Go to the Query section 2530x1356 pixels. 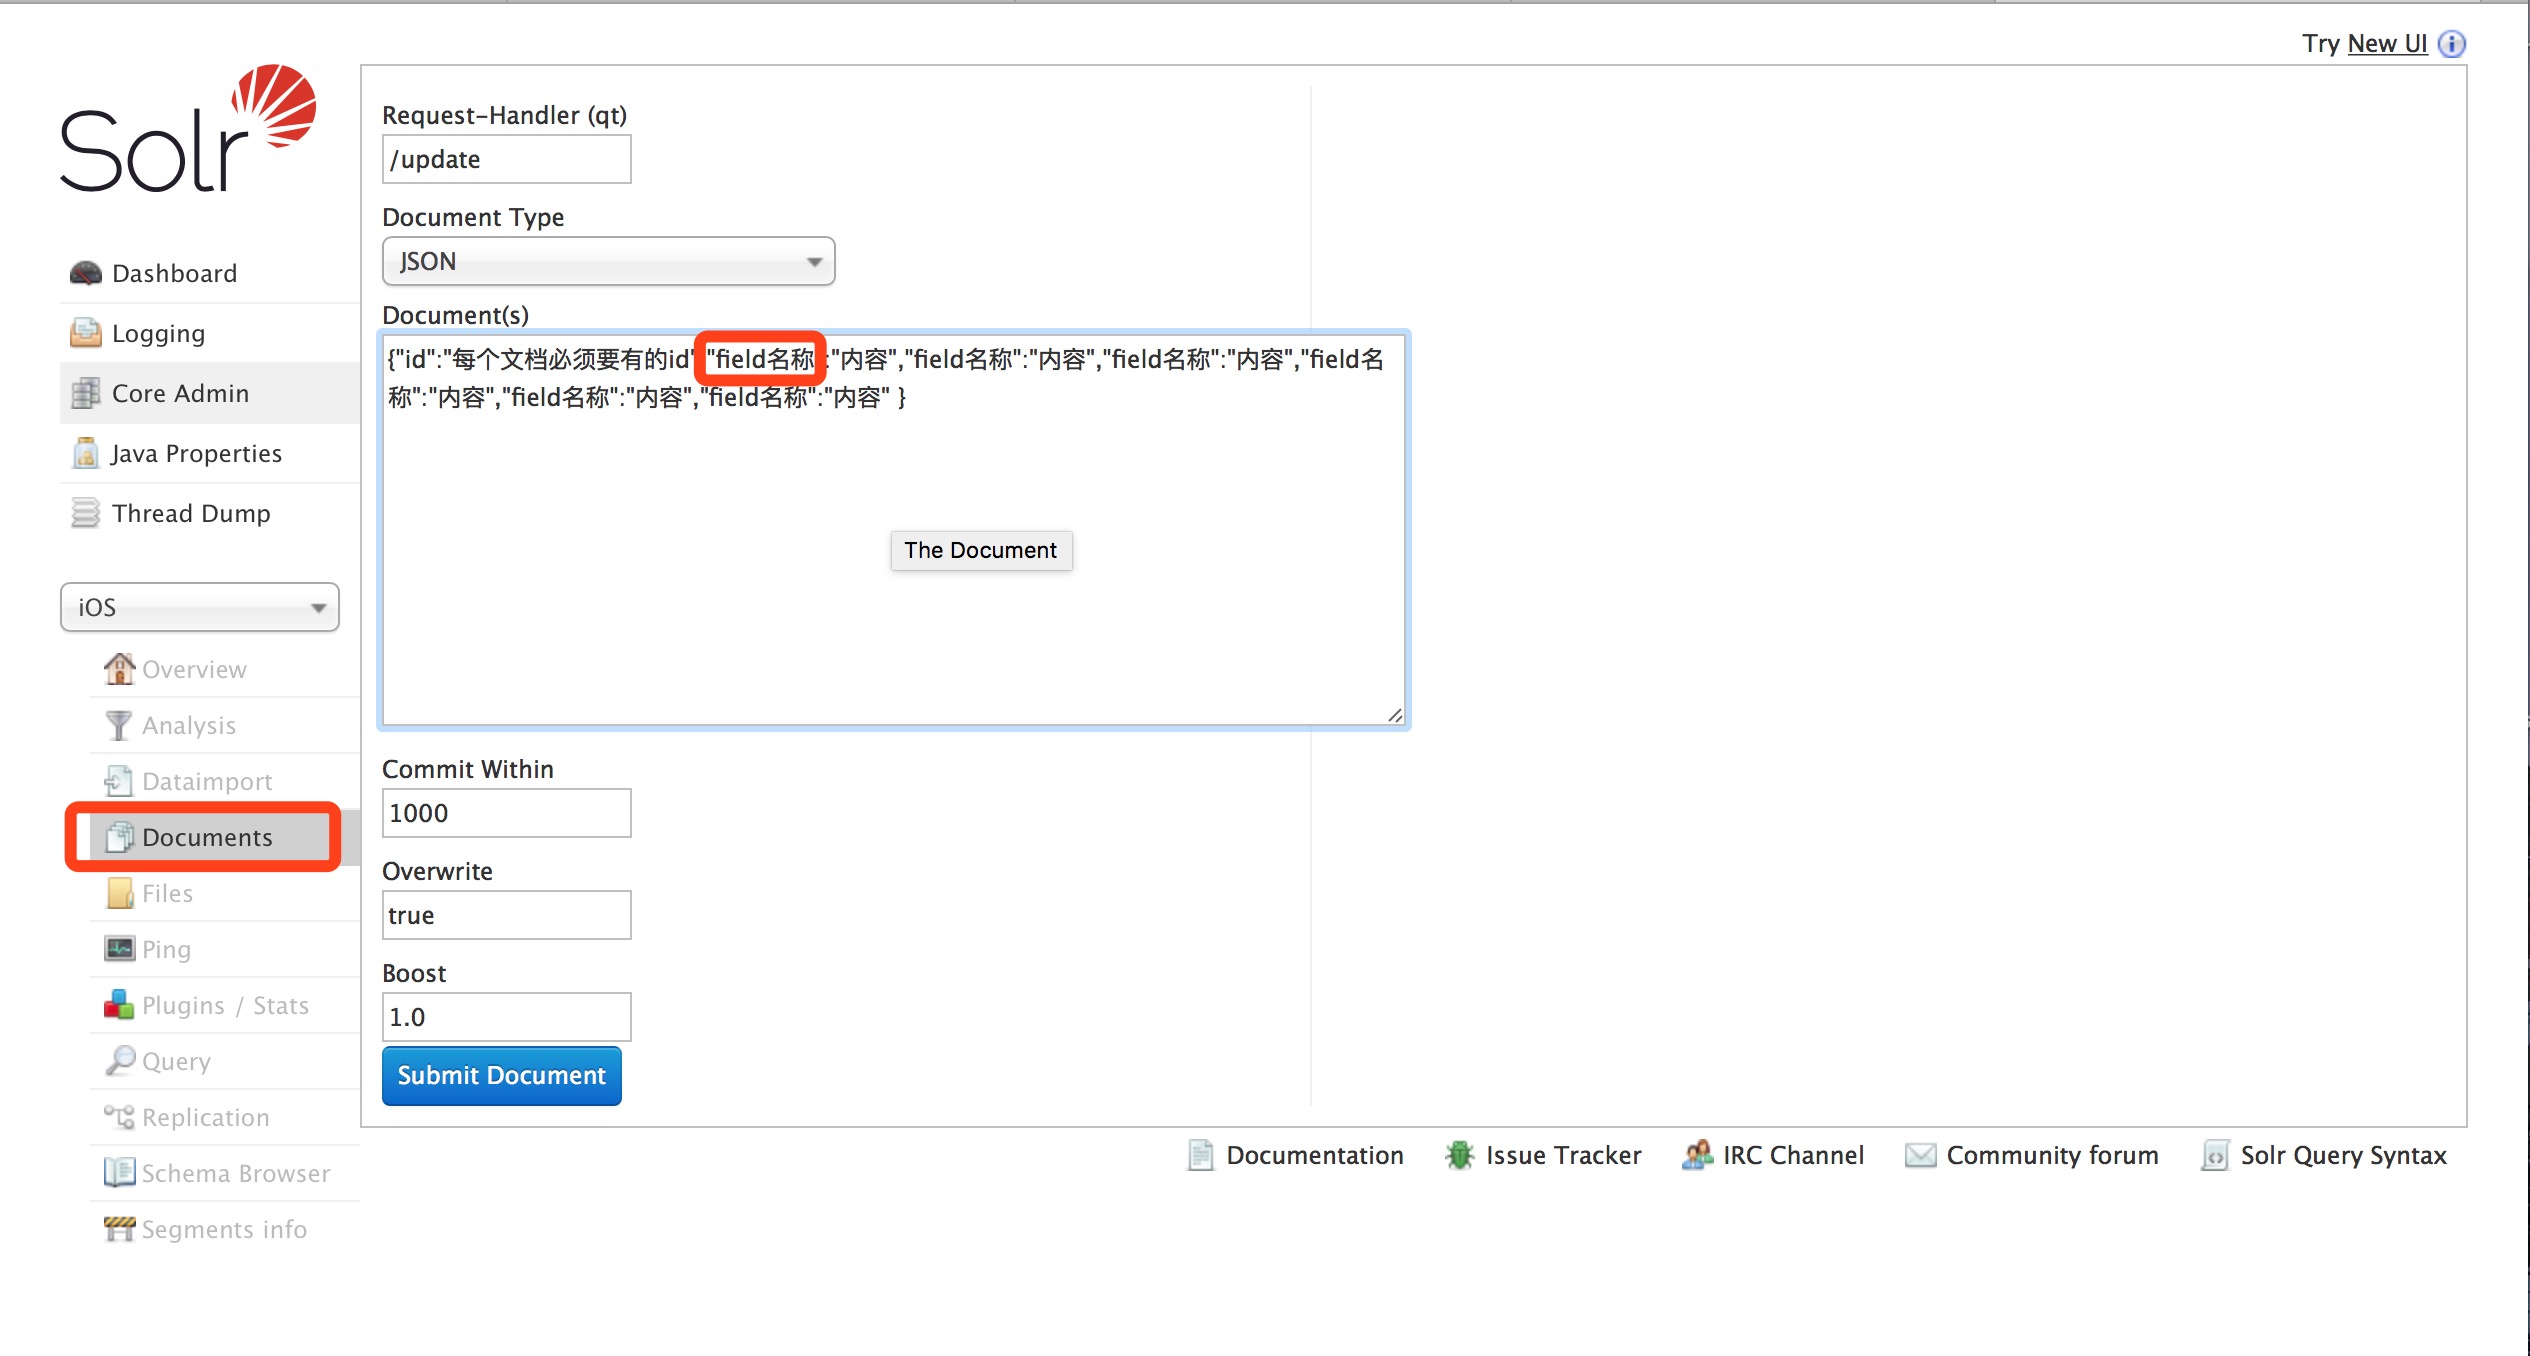tap(225, 1061)
